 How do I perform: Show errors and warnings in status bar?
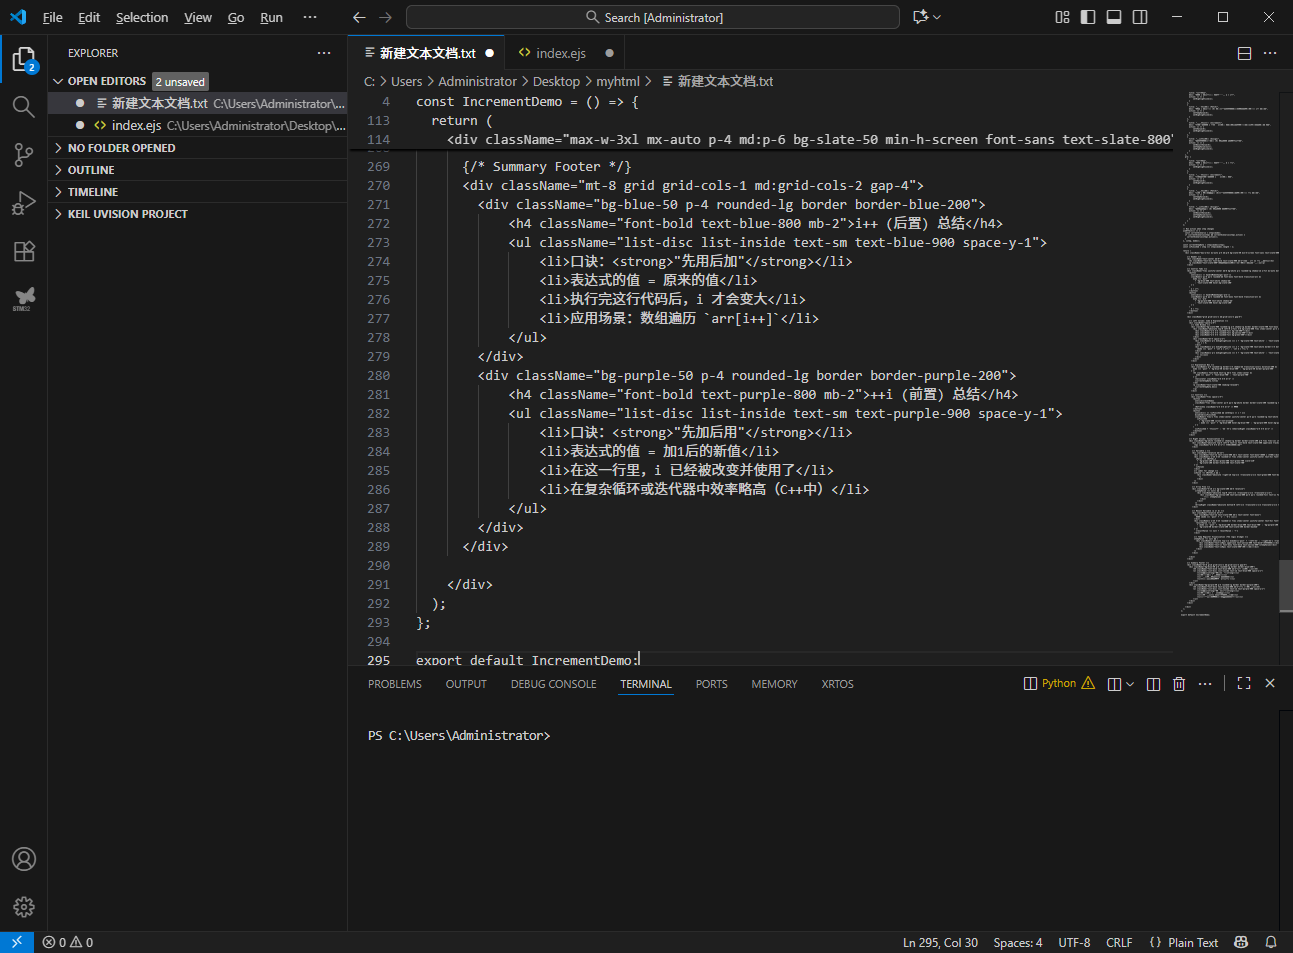point(68,942)
